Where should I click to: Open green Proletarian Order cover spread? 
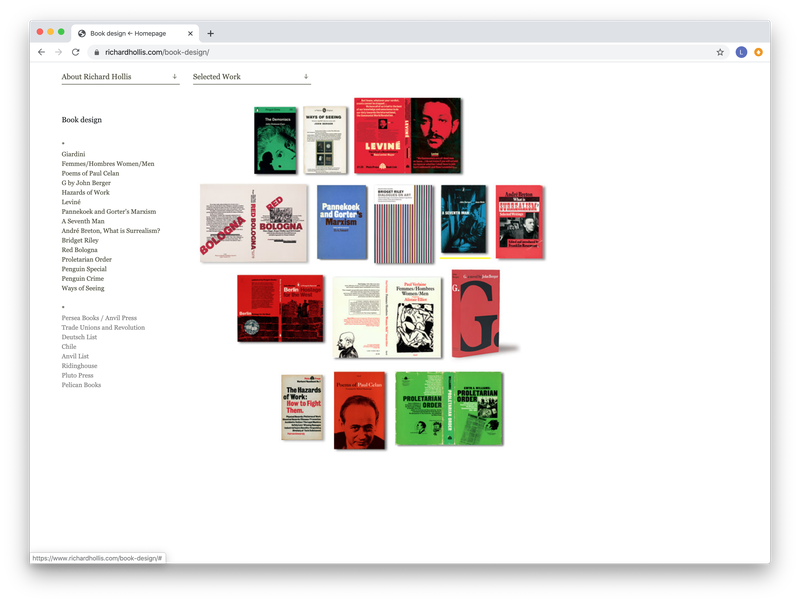449,408
